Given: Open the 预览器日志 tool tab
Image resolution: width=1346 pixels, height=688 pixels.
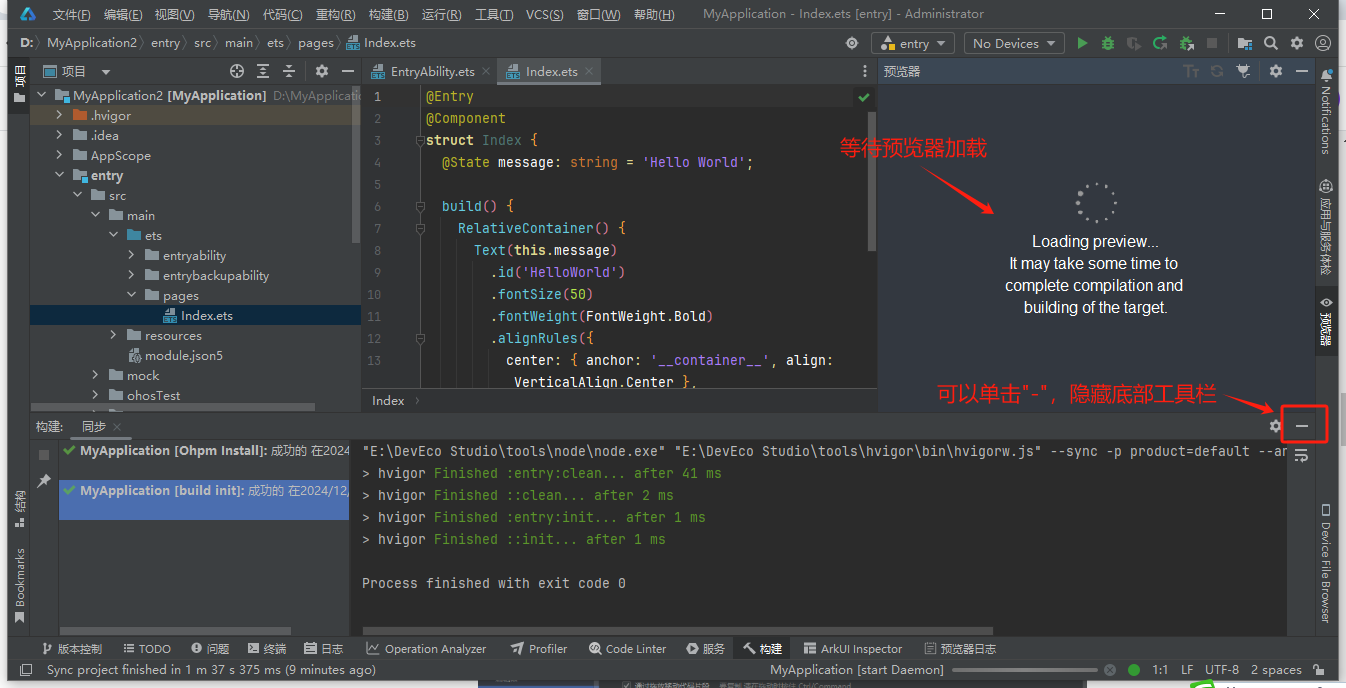Looking at the screenshot, I should tap(960, 649).
